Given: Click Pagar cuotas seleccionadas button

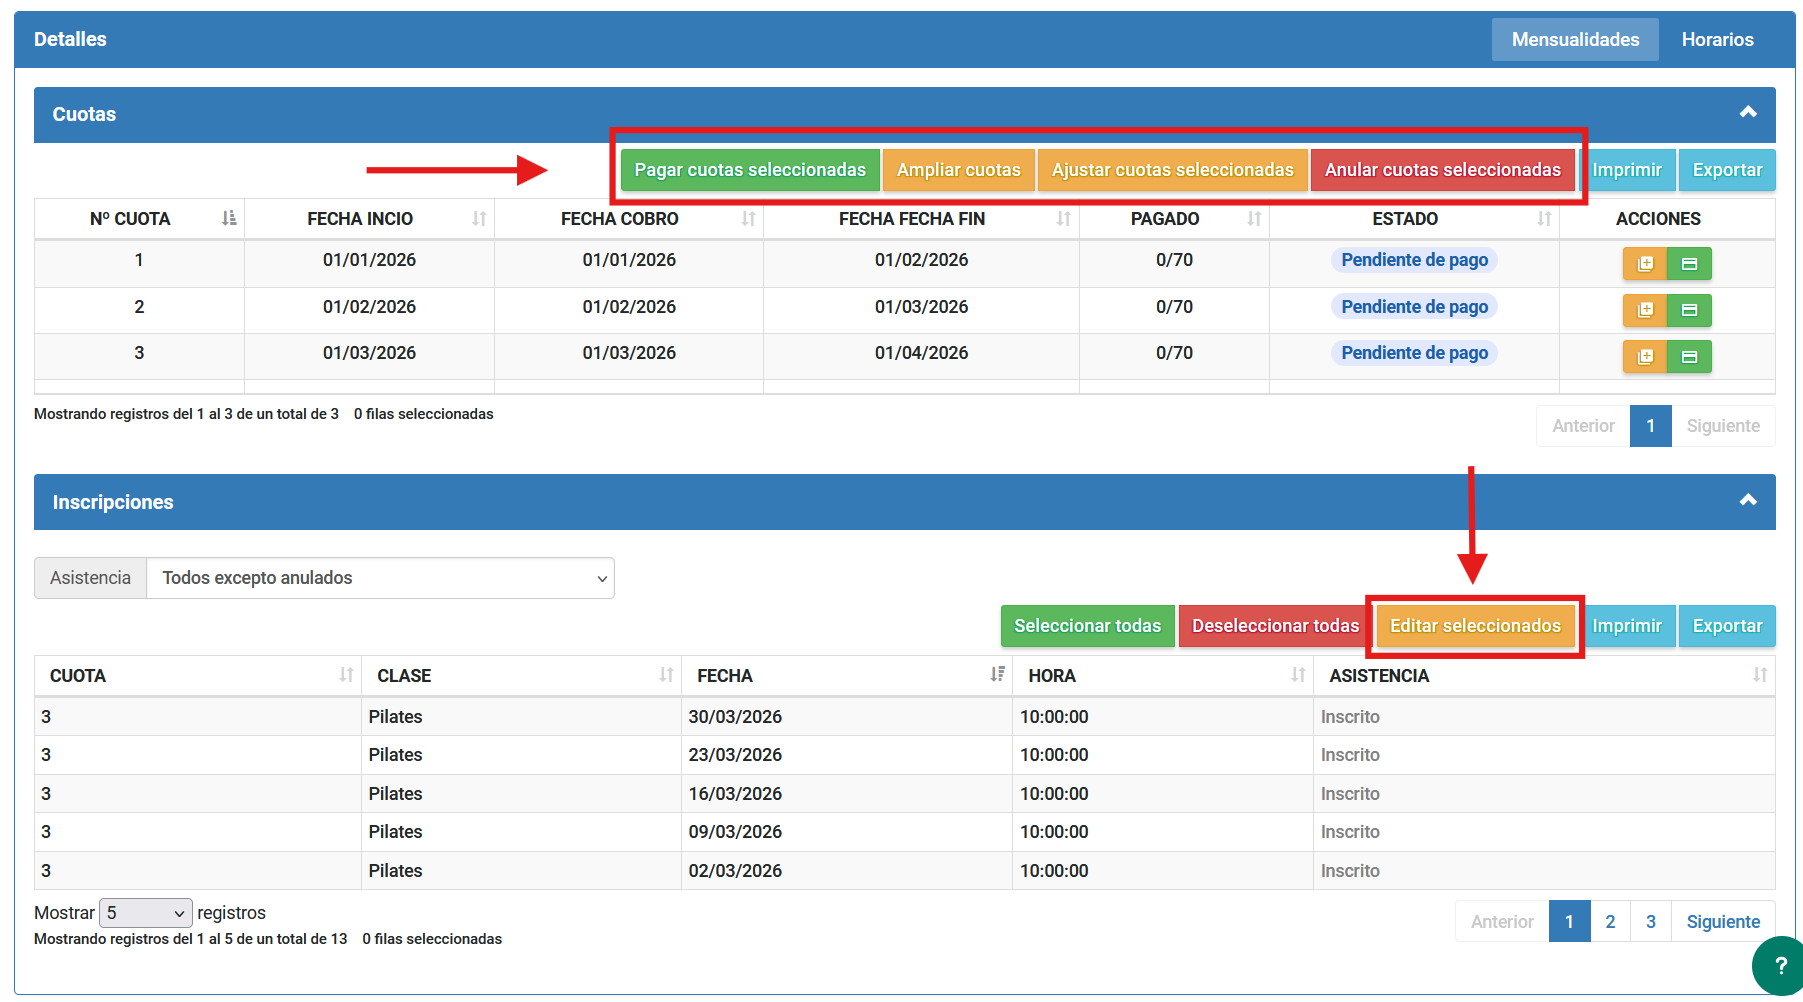Looking at the screenshot, I should tap(750, 170).
